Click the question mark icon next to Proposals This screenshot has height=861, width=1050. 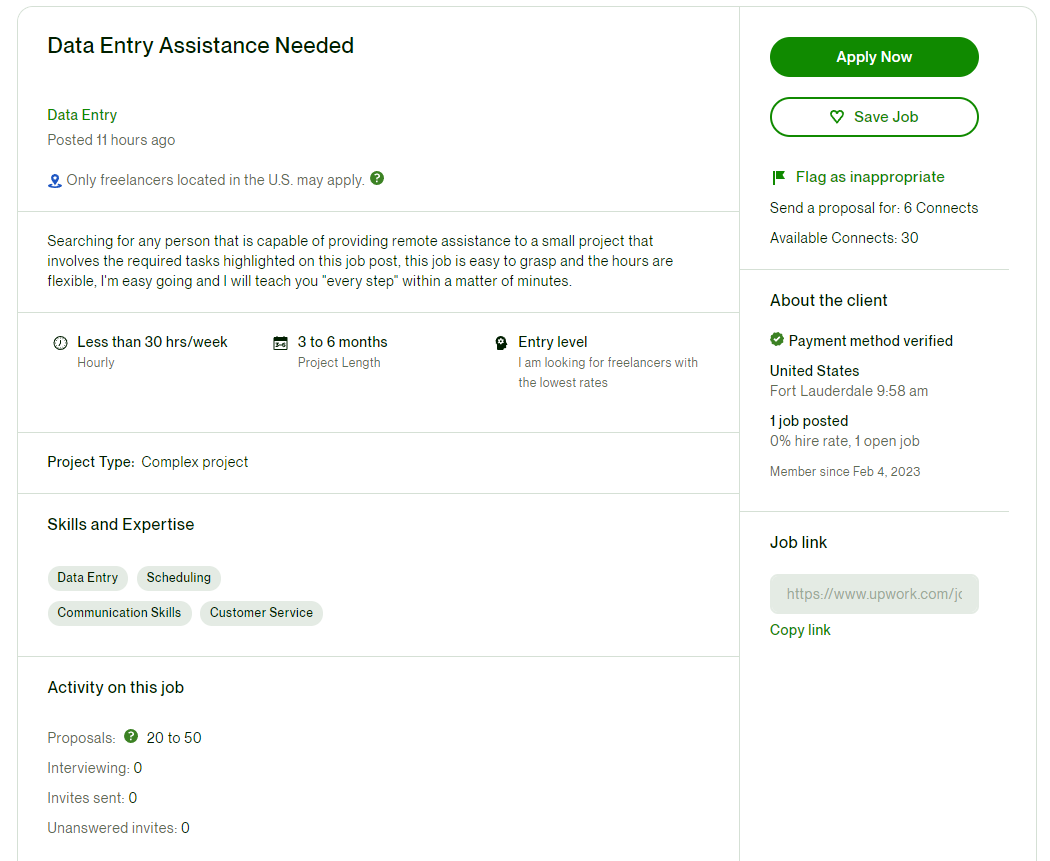(131, 736)
